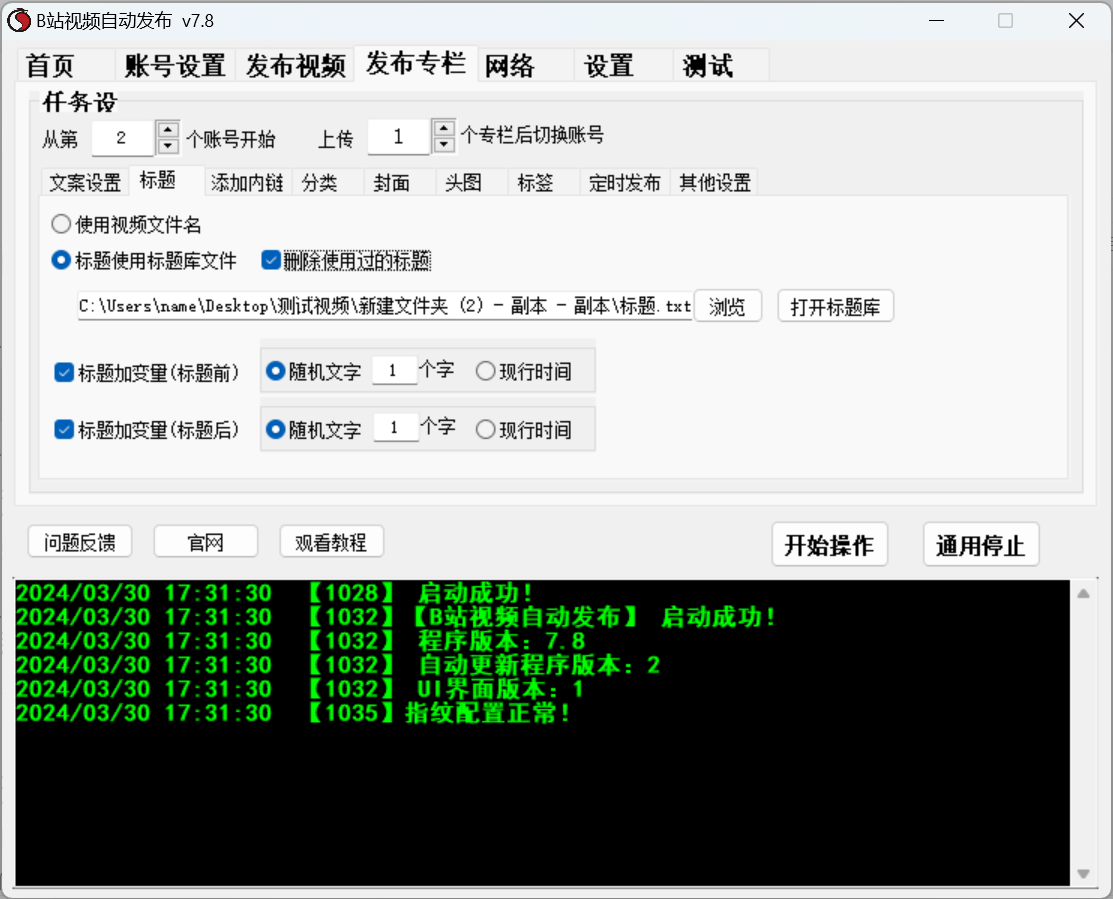
Task: Click the 观看教程 button
Action: pyautogui.click(x=331, y=542)
